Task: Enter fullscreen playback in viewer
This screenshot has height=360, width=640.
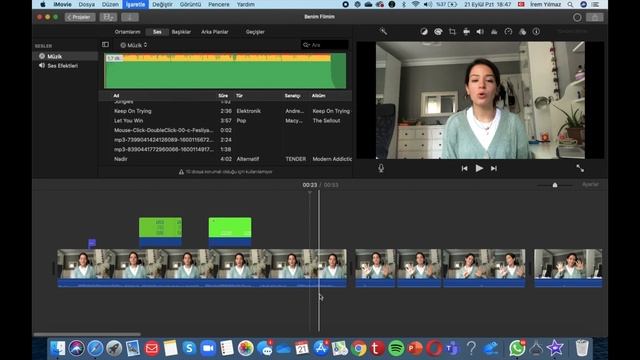Action: coord(580,168)
